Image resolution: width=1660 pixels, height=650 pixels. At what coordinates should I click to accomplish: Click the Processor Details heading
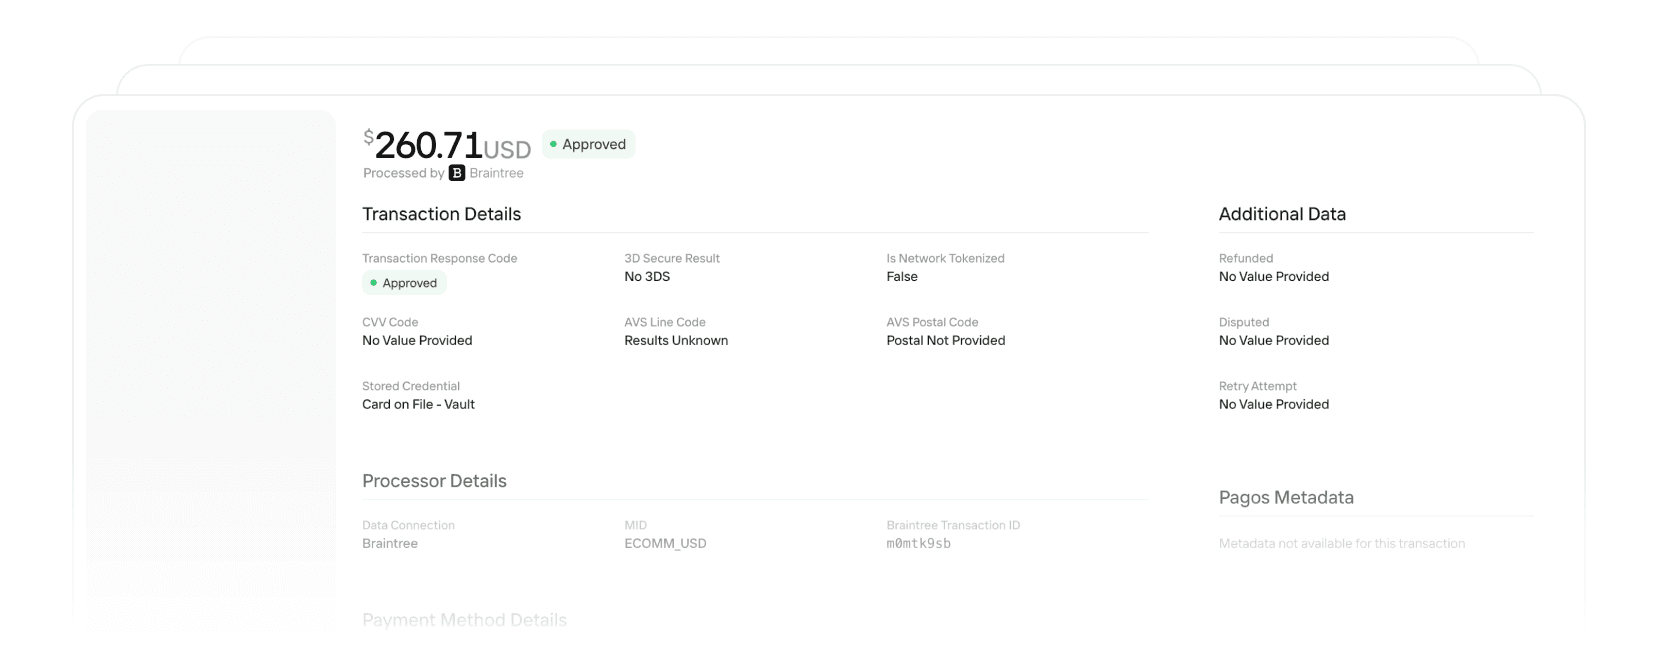pos(434,481)
